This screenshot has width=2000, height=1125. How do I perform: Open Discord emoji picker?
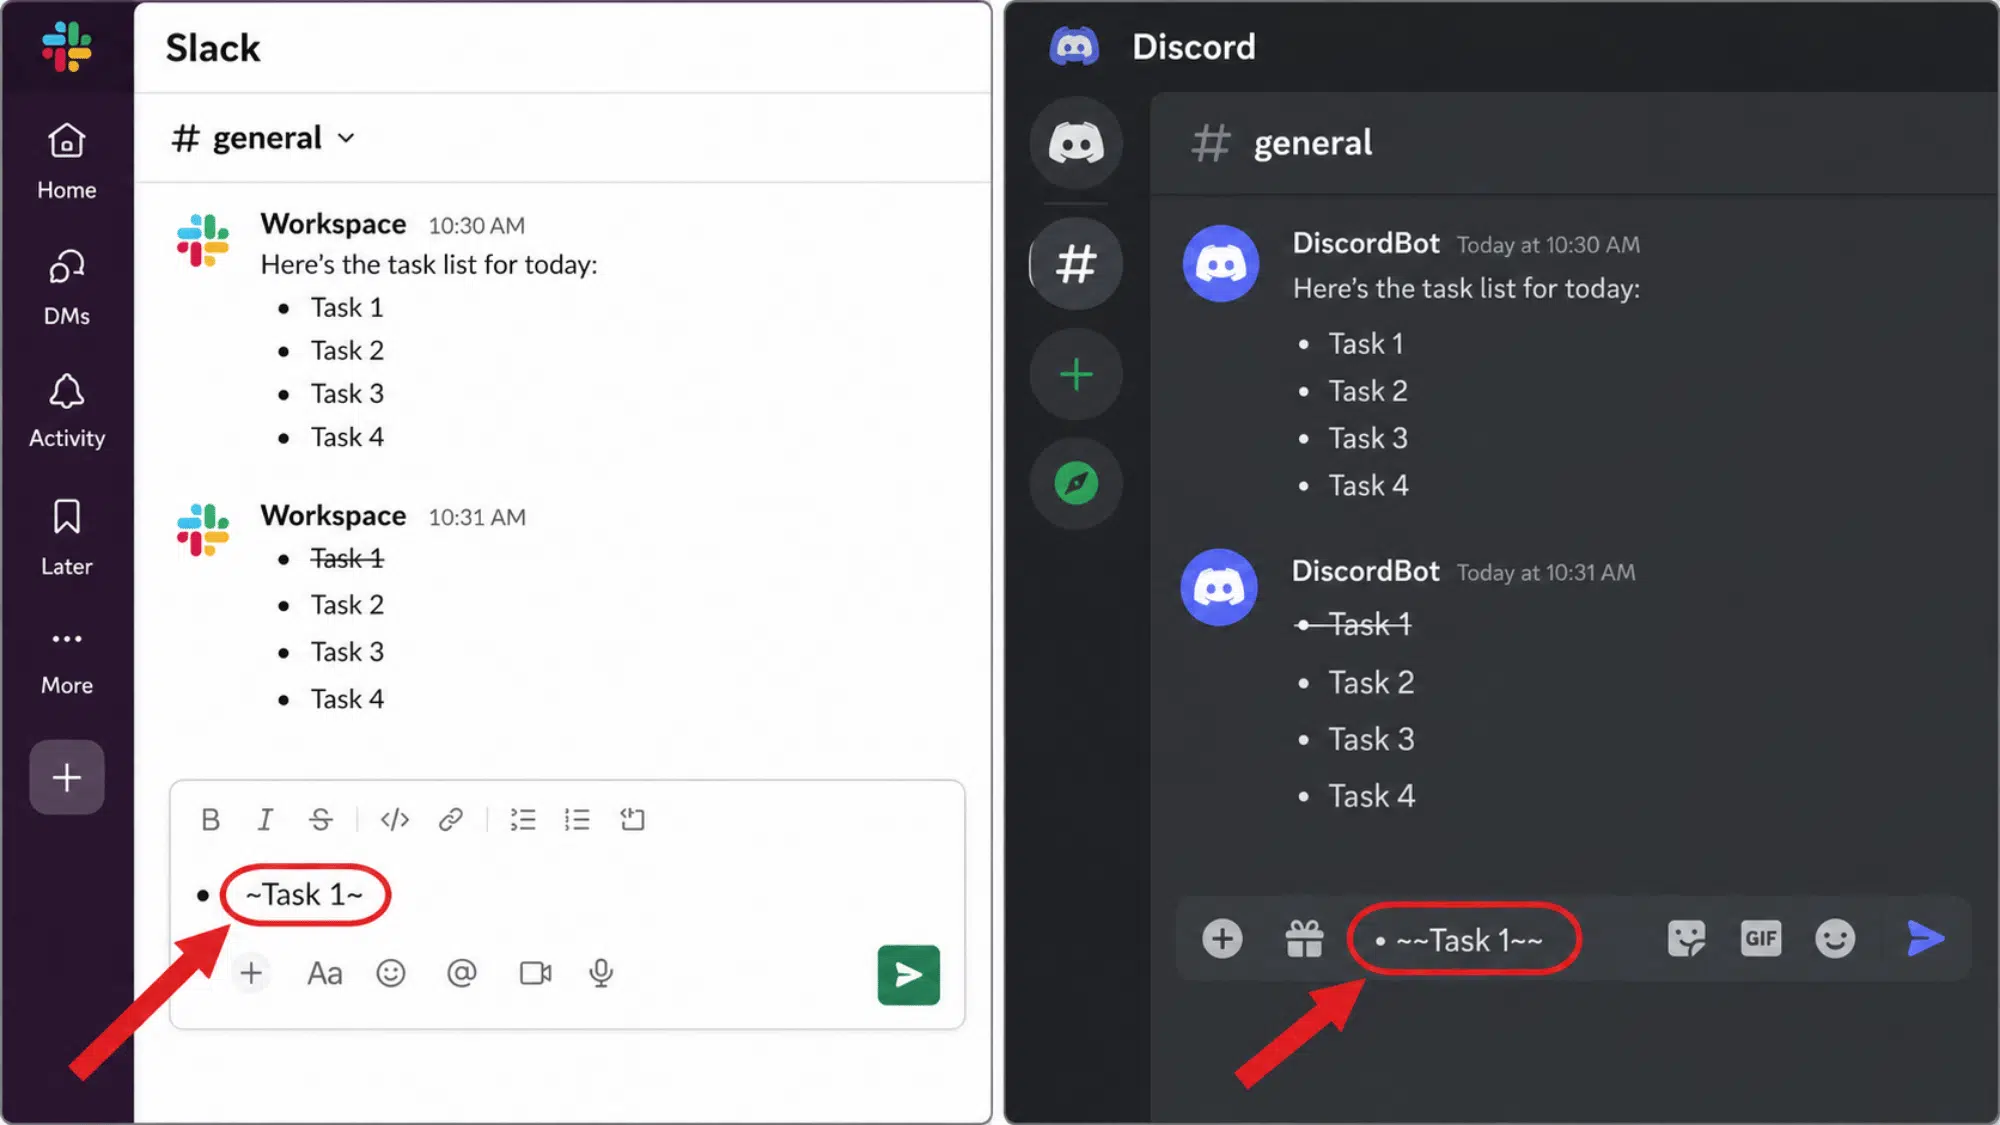(1835, 938)
